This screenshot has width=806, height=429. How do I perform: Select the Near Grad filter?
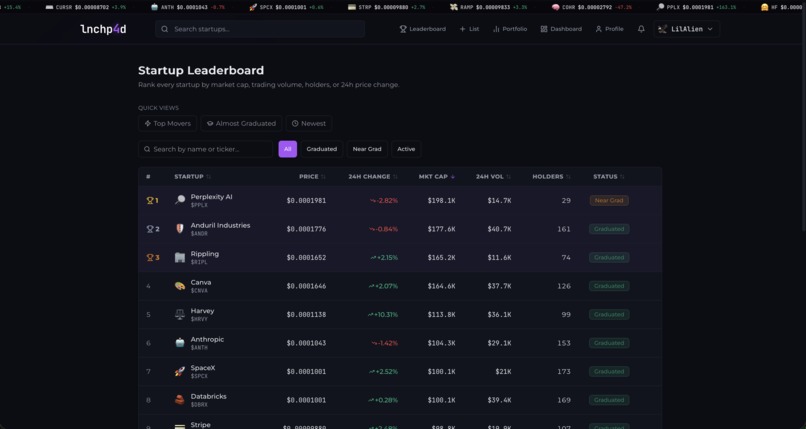(x=367, y=149)
